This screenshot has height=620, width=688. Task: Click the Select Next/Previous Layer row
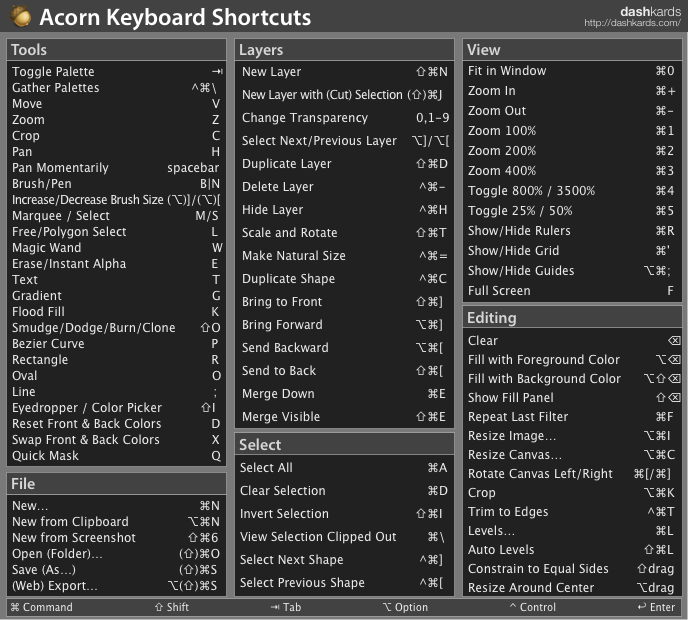point(344,141)
